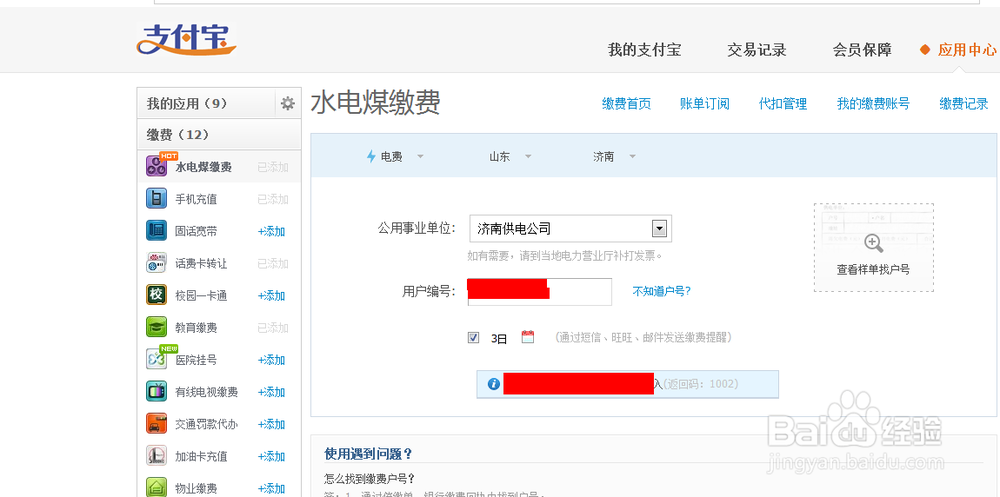This screenshot has height=497, width=1000.
Task: Open the 济南供电公司 utility combo box
Action: pos(570,228)
